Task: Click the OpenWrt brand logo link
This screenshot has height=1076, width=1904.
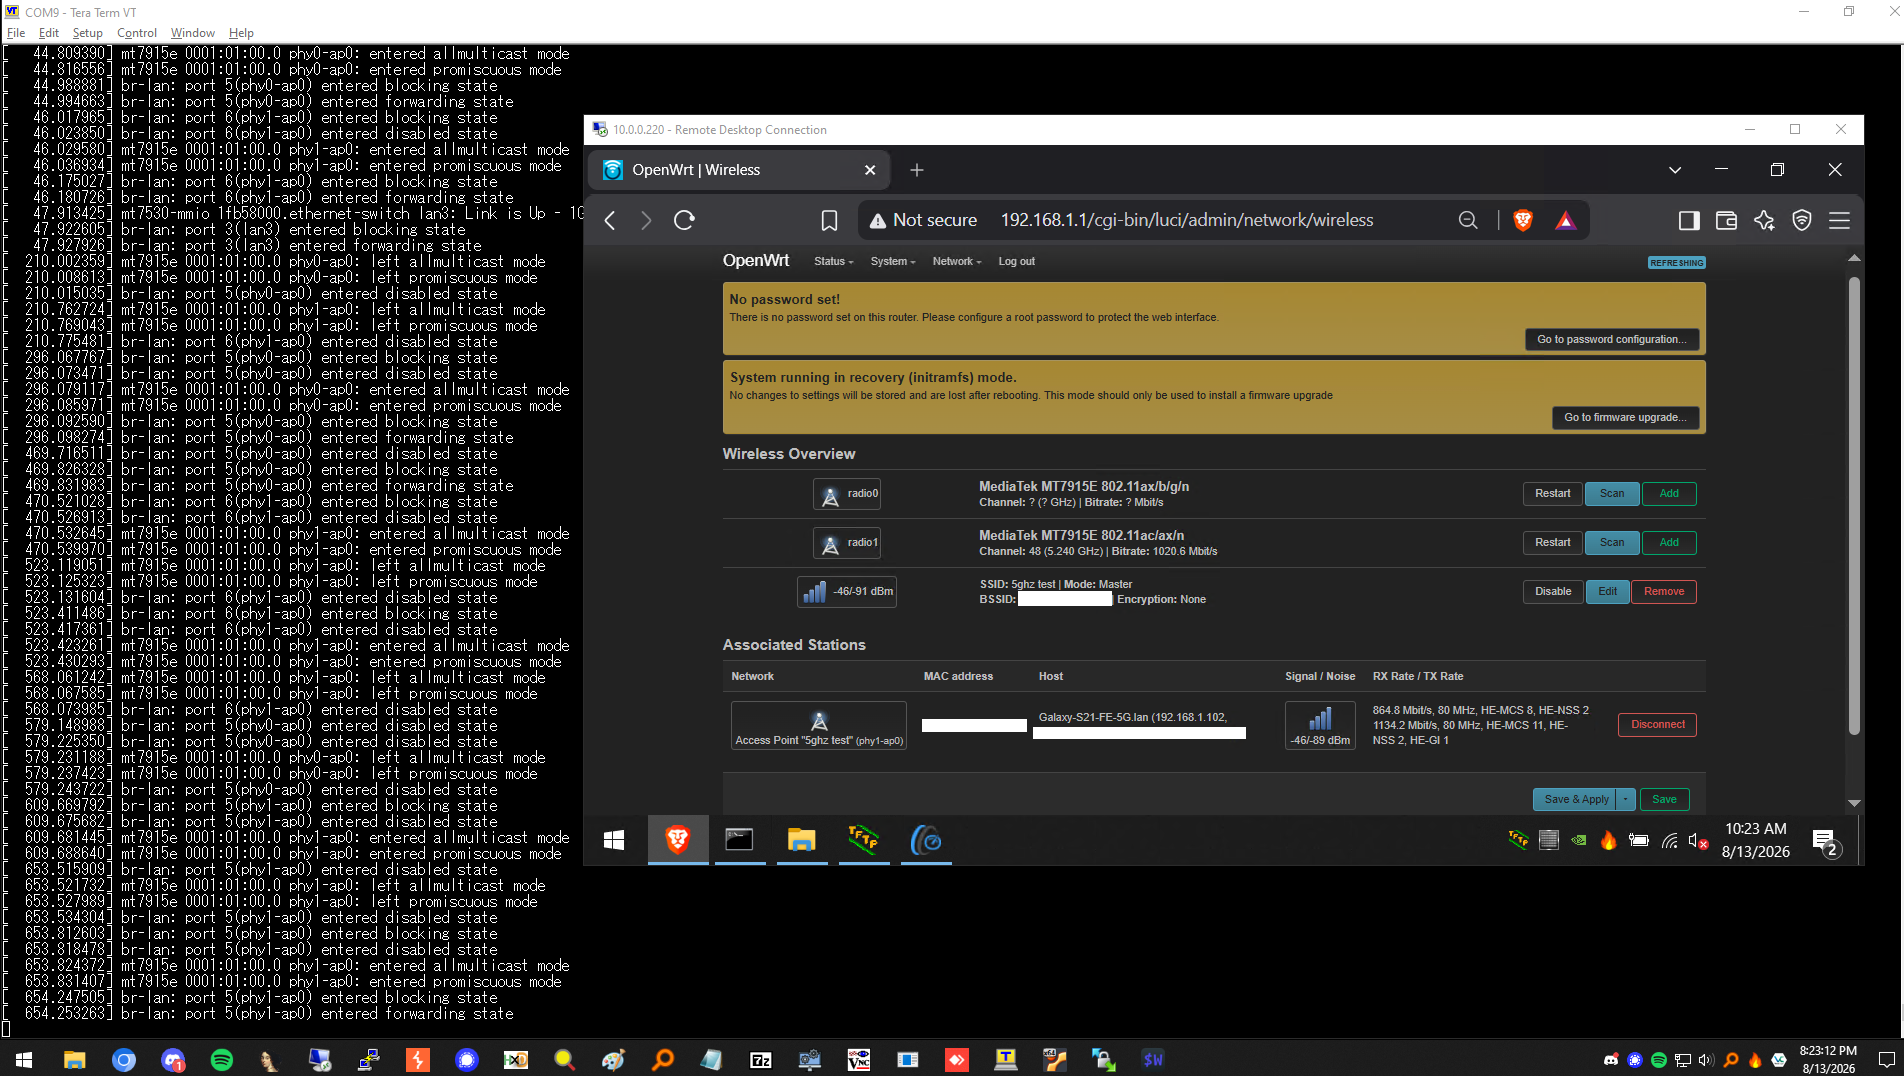Action: 756,261
